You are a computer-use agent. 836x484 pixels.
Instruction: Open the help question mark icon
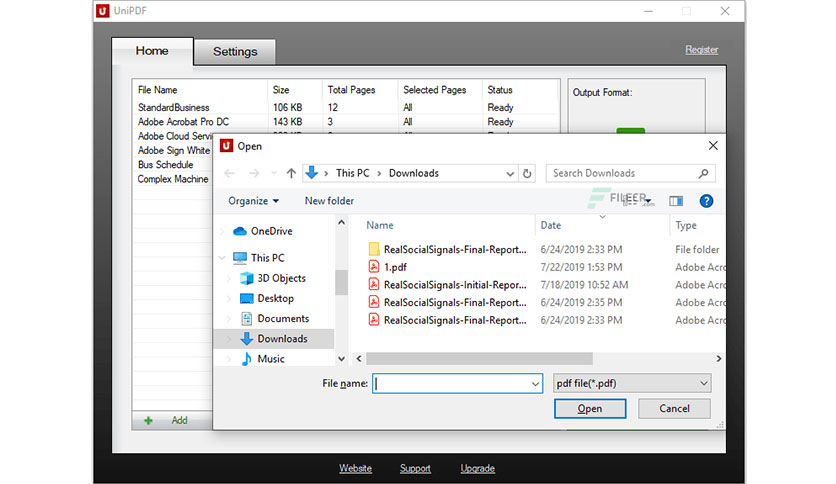pos(706,201)
